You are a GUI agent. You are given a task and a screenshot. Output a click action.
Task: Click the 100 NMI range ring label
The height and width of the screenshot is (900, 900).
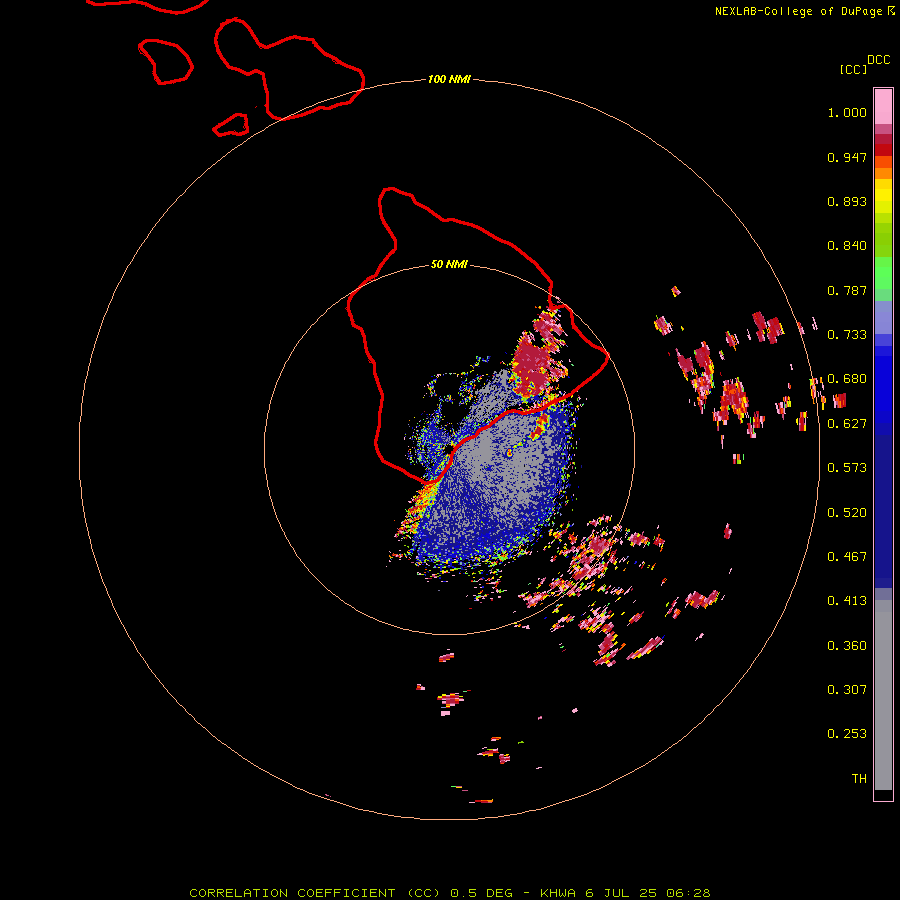[x=449, y=79]
